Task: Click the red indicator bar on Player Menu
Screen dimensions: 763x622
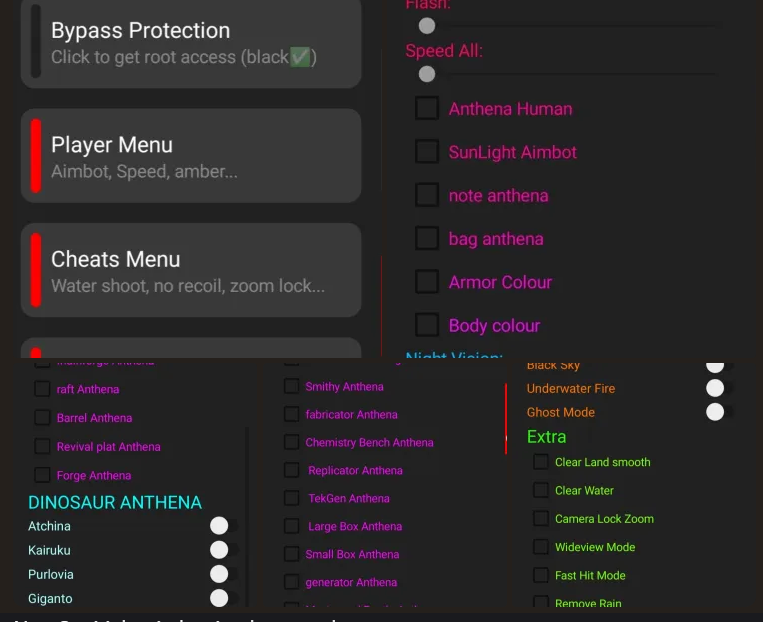Action: pos(36,156)
